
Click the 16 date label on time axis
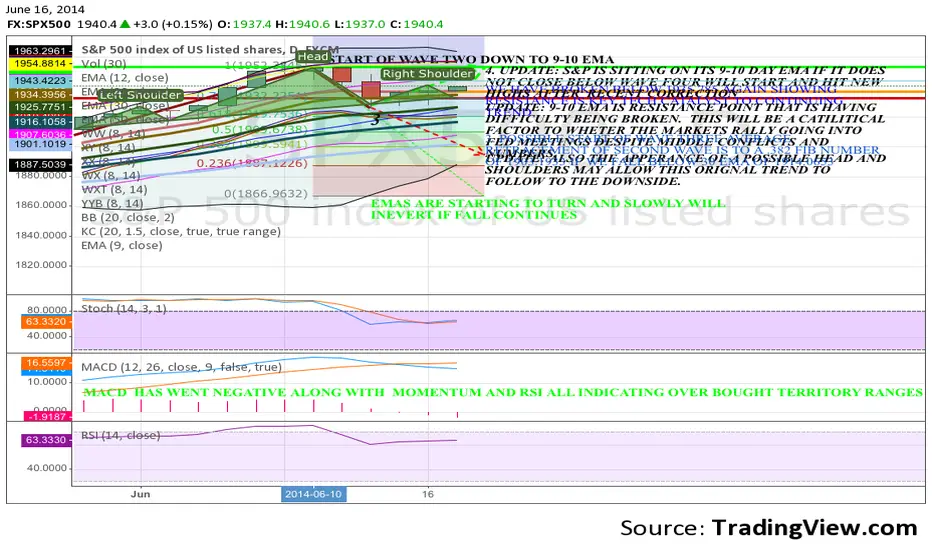428,494
